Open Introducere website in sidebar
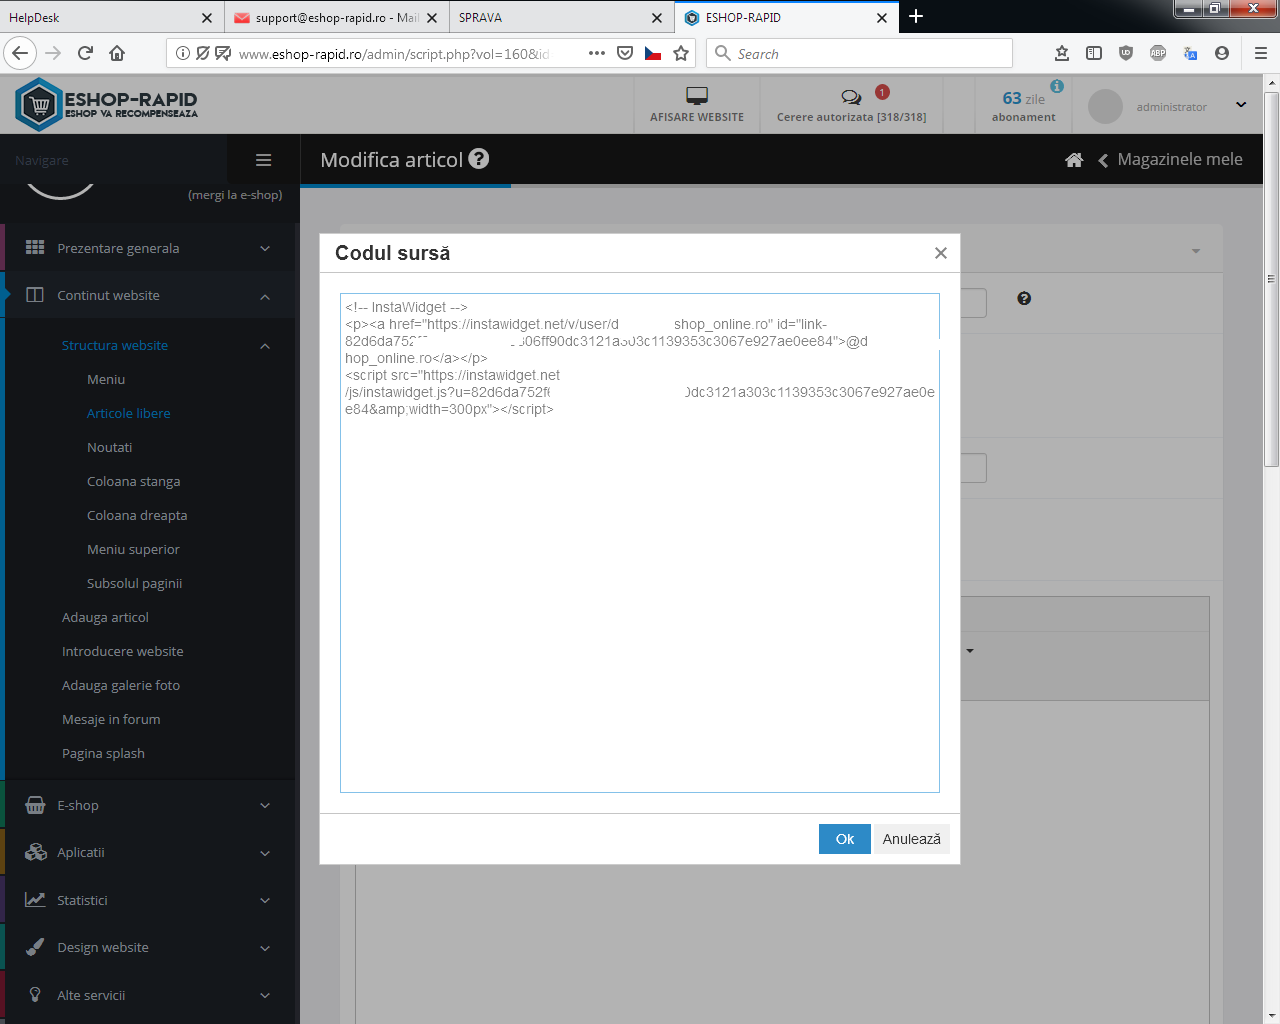 [122, 651]
